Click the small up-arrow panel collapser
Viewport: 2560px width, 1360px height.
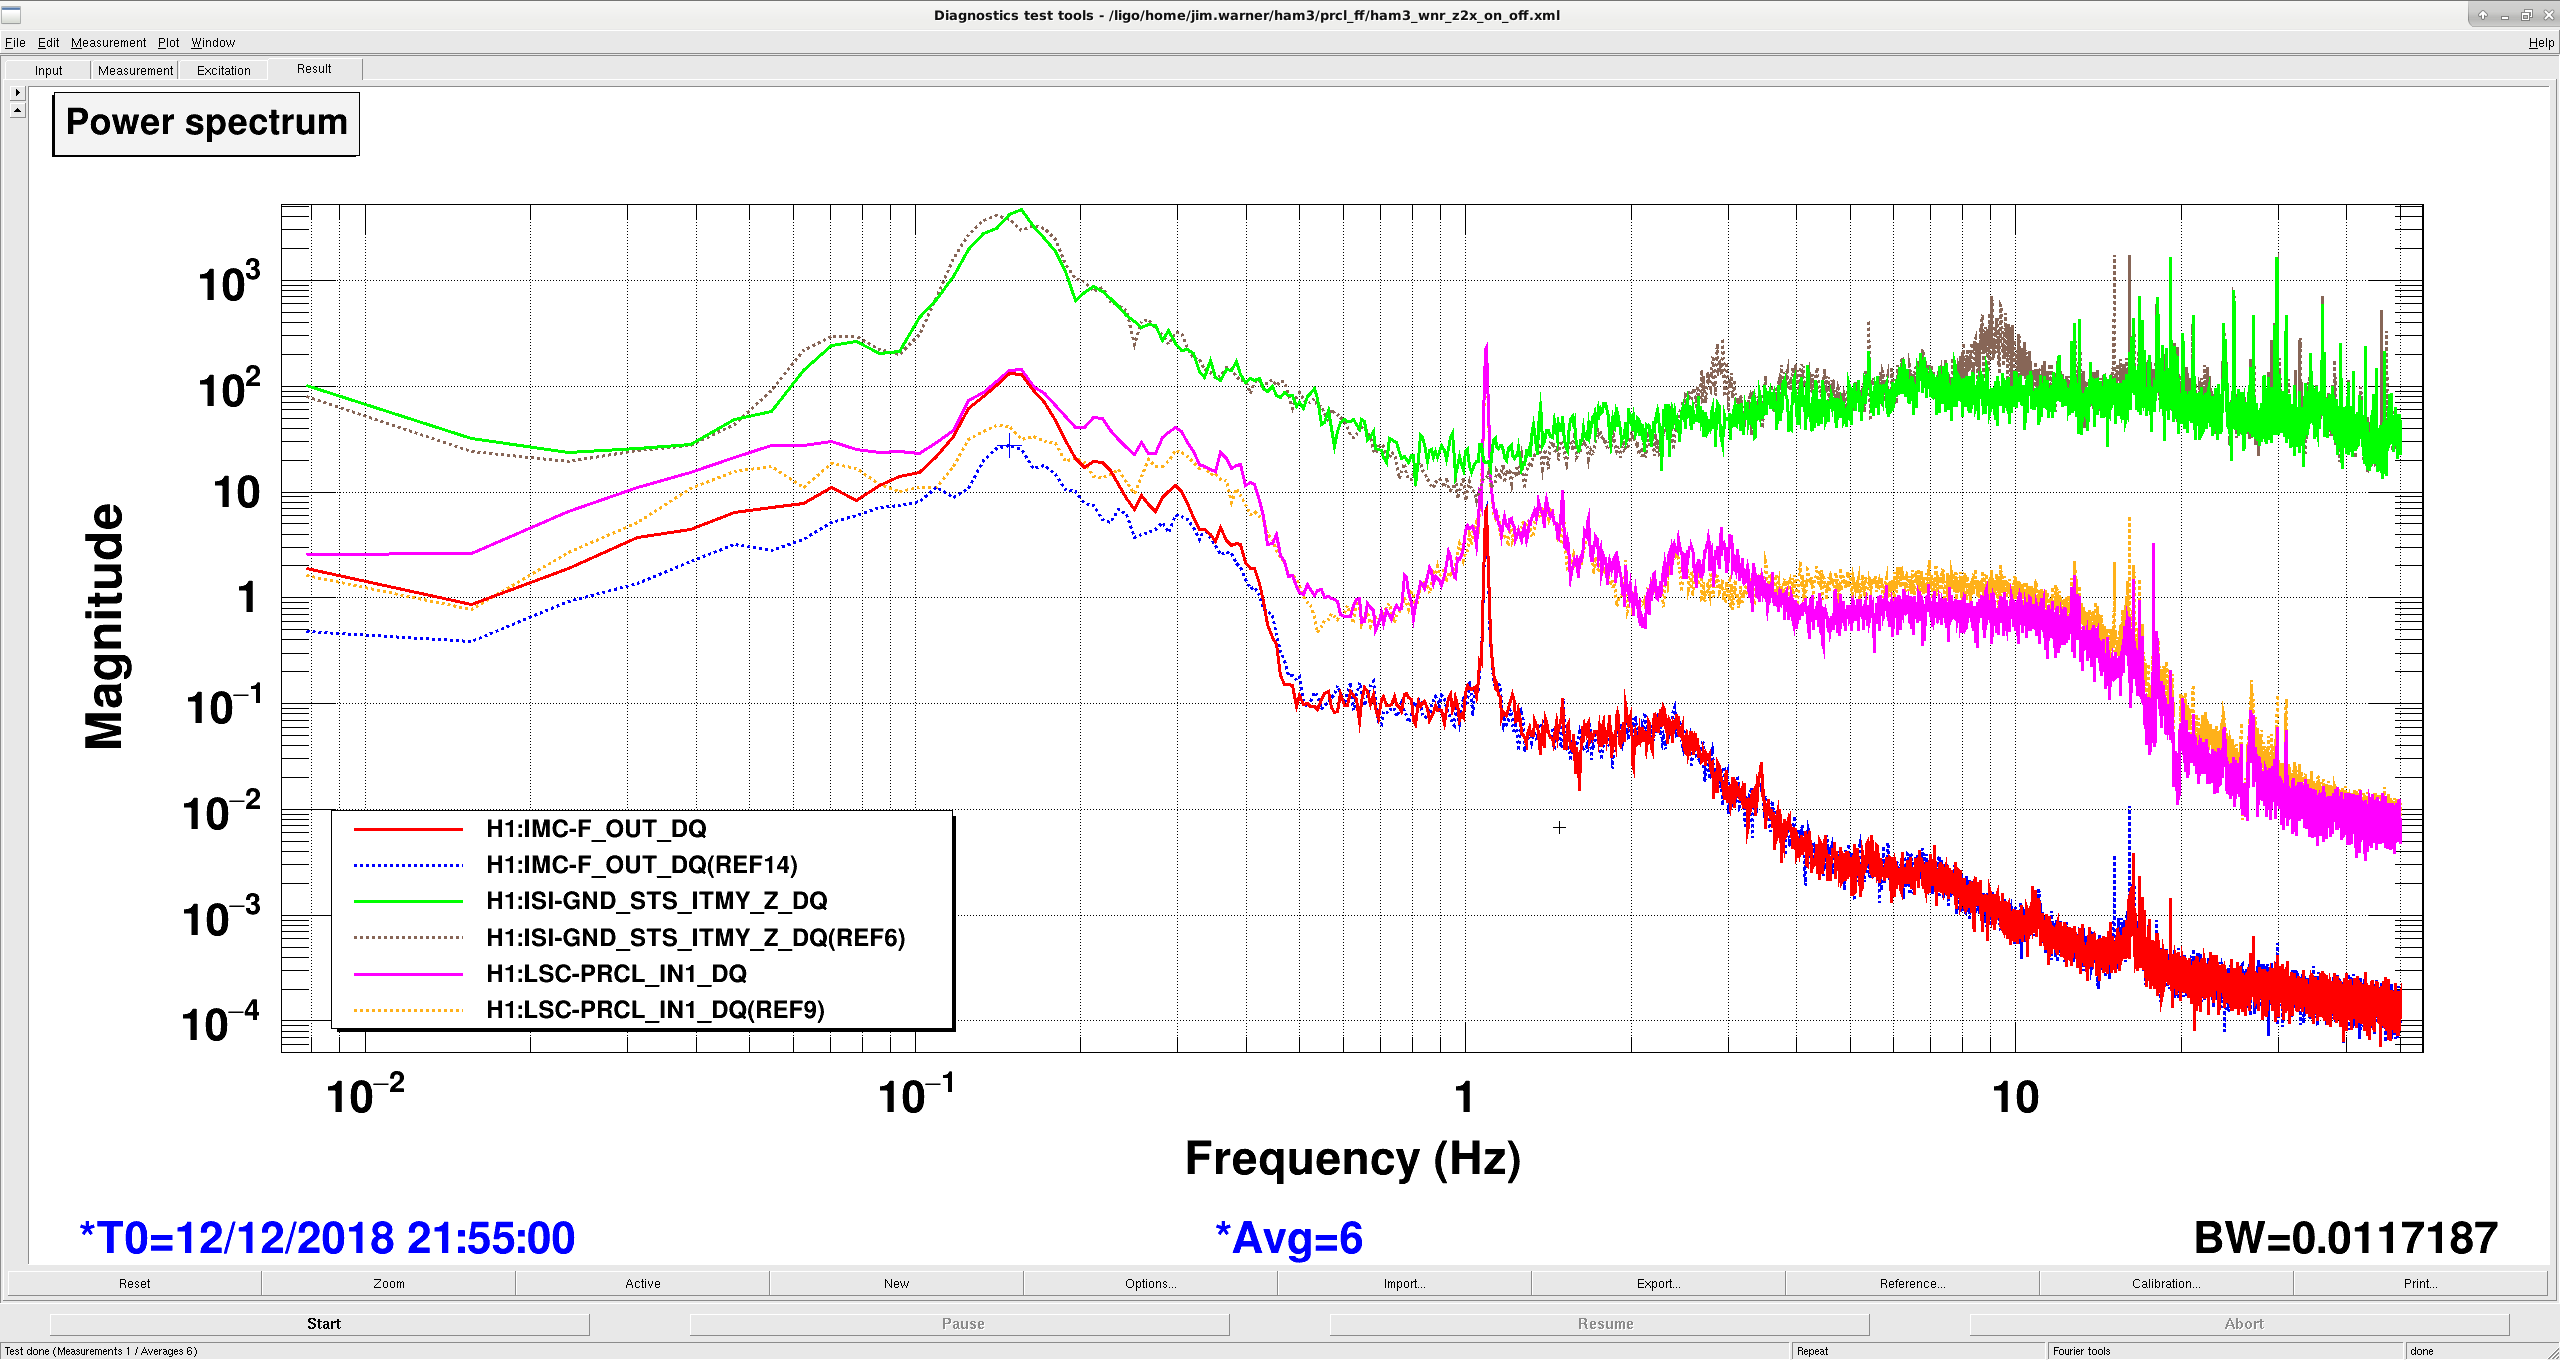[x=17, y=110]
